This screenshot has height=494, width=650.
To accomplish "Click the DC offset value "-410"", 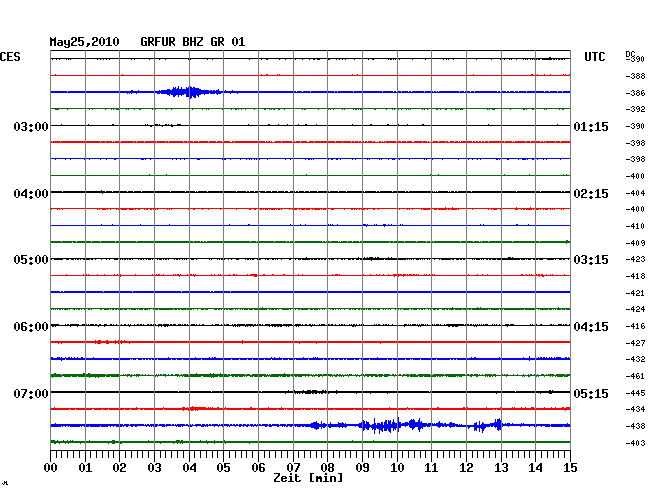I will [x=635, y=226].
